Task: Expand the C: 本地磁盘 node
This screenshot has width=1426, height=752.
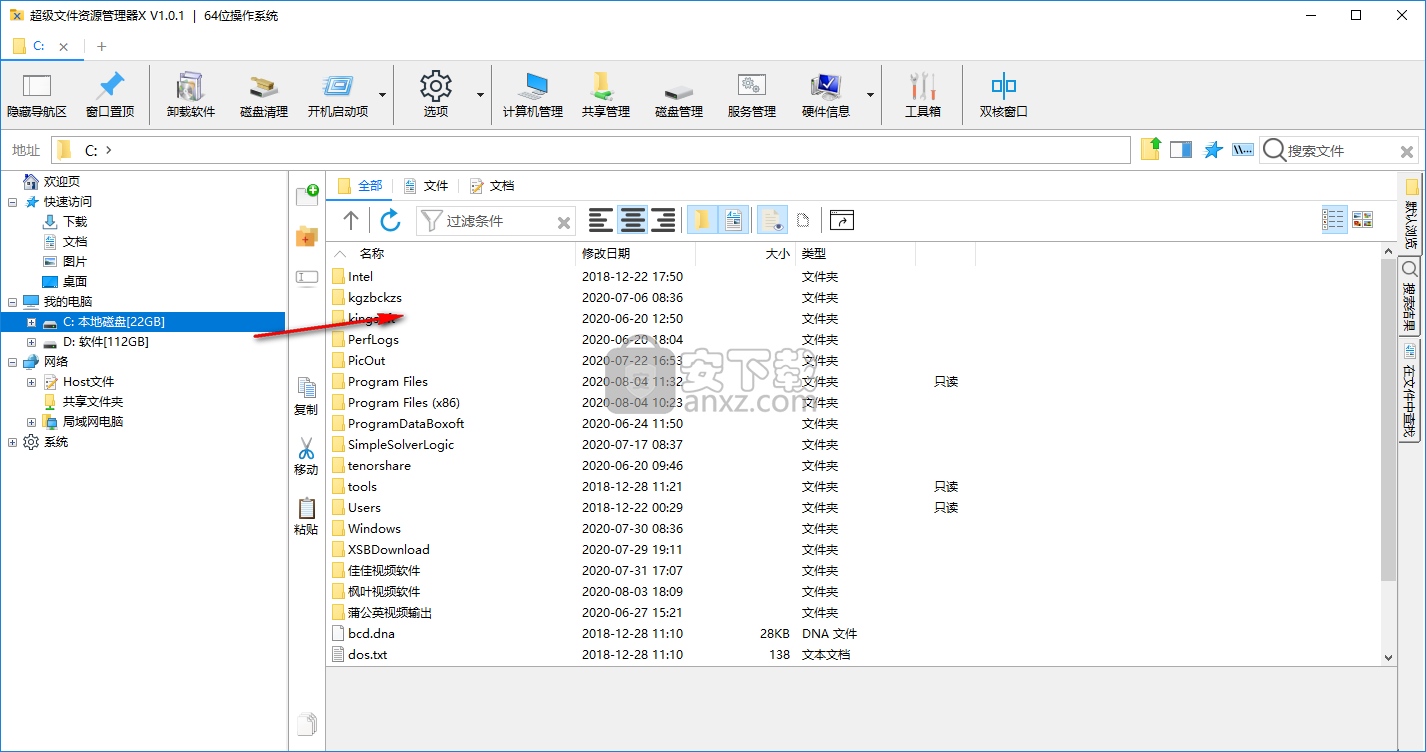Action: [31, 322]
